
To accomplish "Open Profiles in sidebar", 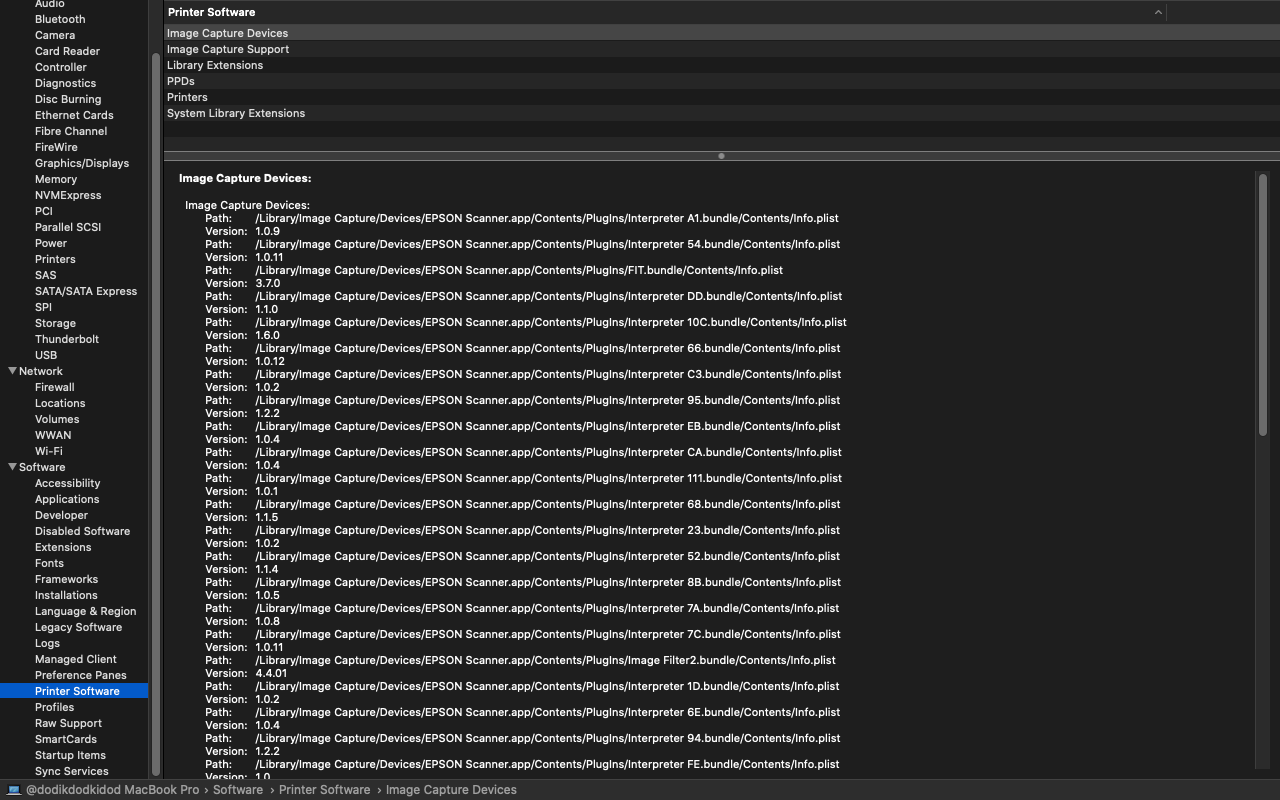I will click(x=55, y=707).
